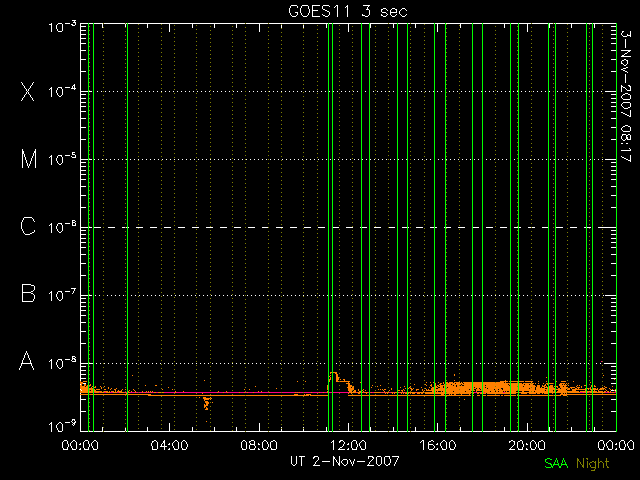Image resolution: width=640 pixels, height=480 pixels.
Task: Click the rightmost '00:00' time axis label
Action: [616, 445]
